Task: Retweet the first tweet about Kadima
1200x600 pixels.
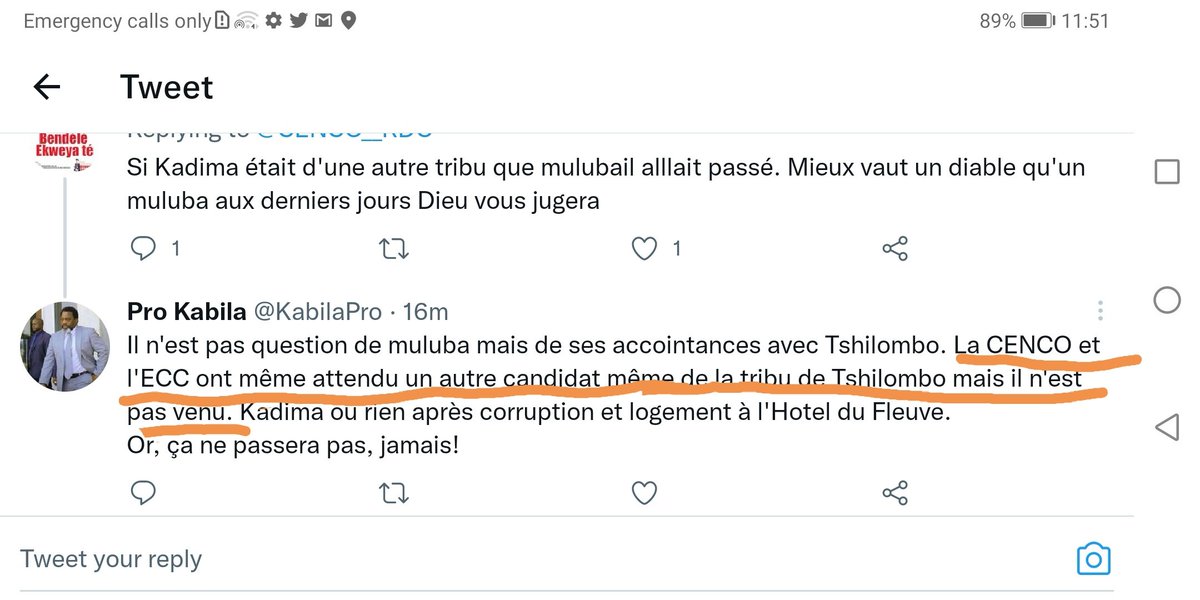Action: pyautogui.click(x=395, y=247)
